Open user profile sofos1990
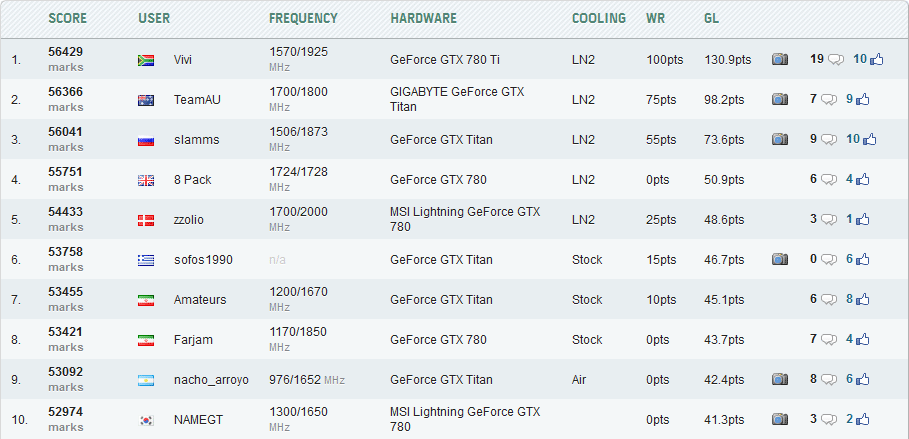Viewport: 909px width, 439px height. 203,259
